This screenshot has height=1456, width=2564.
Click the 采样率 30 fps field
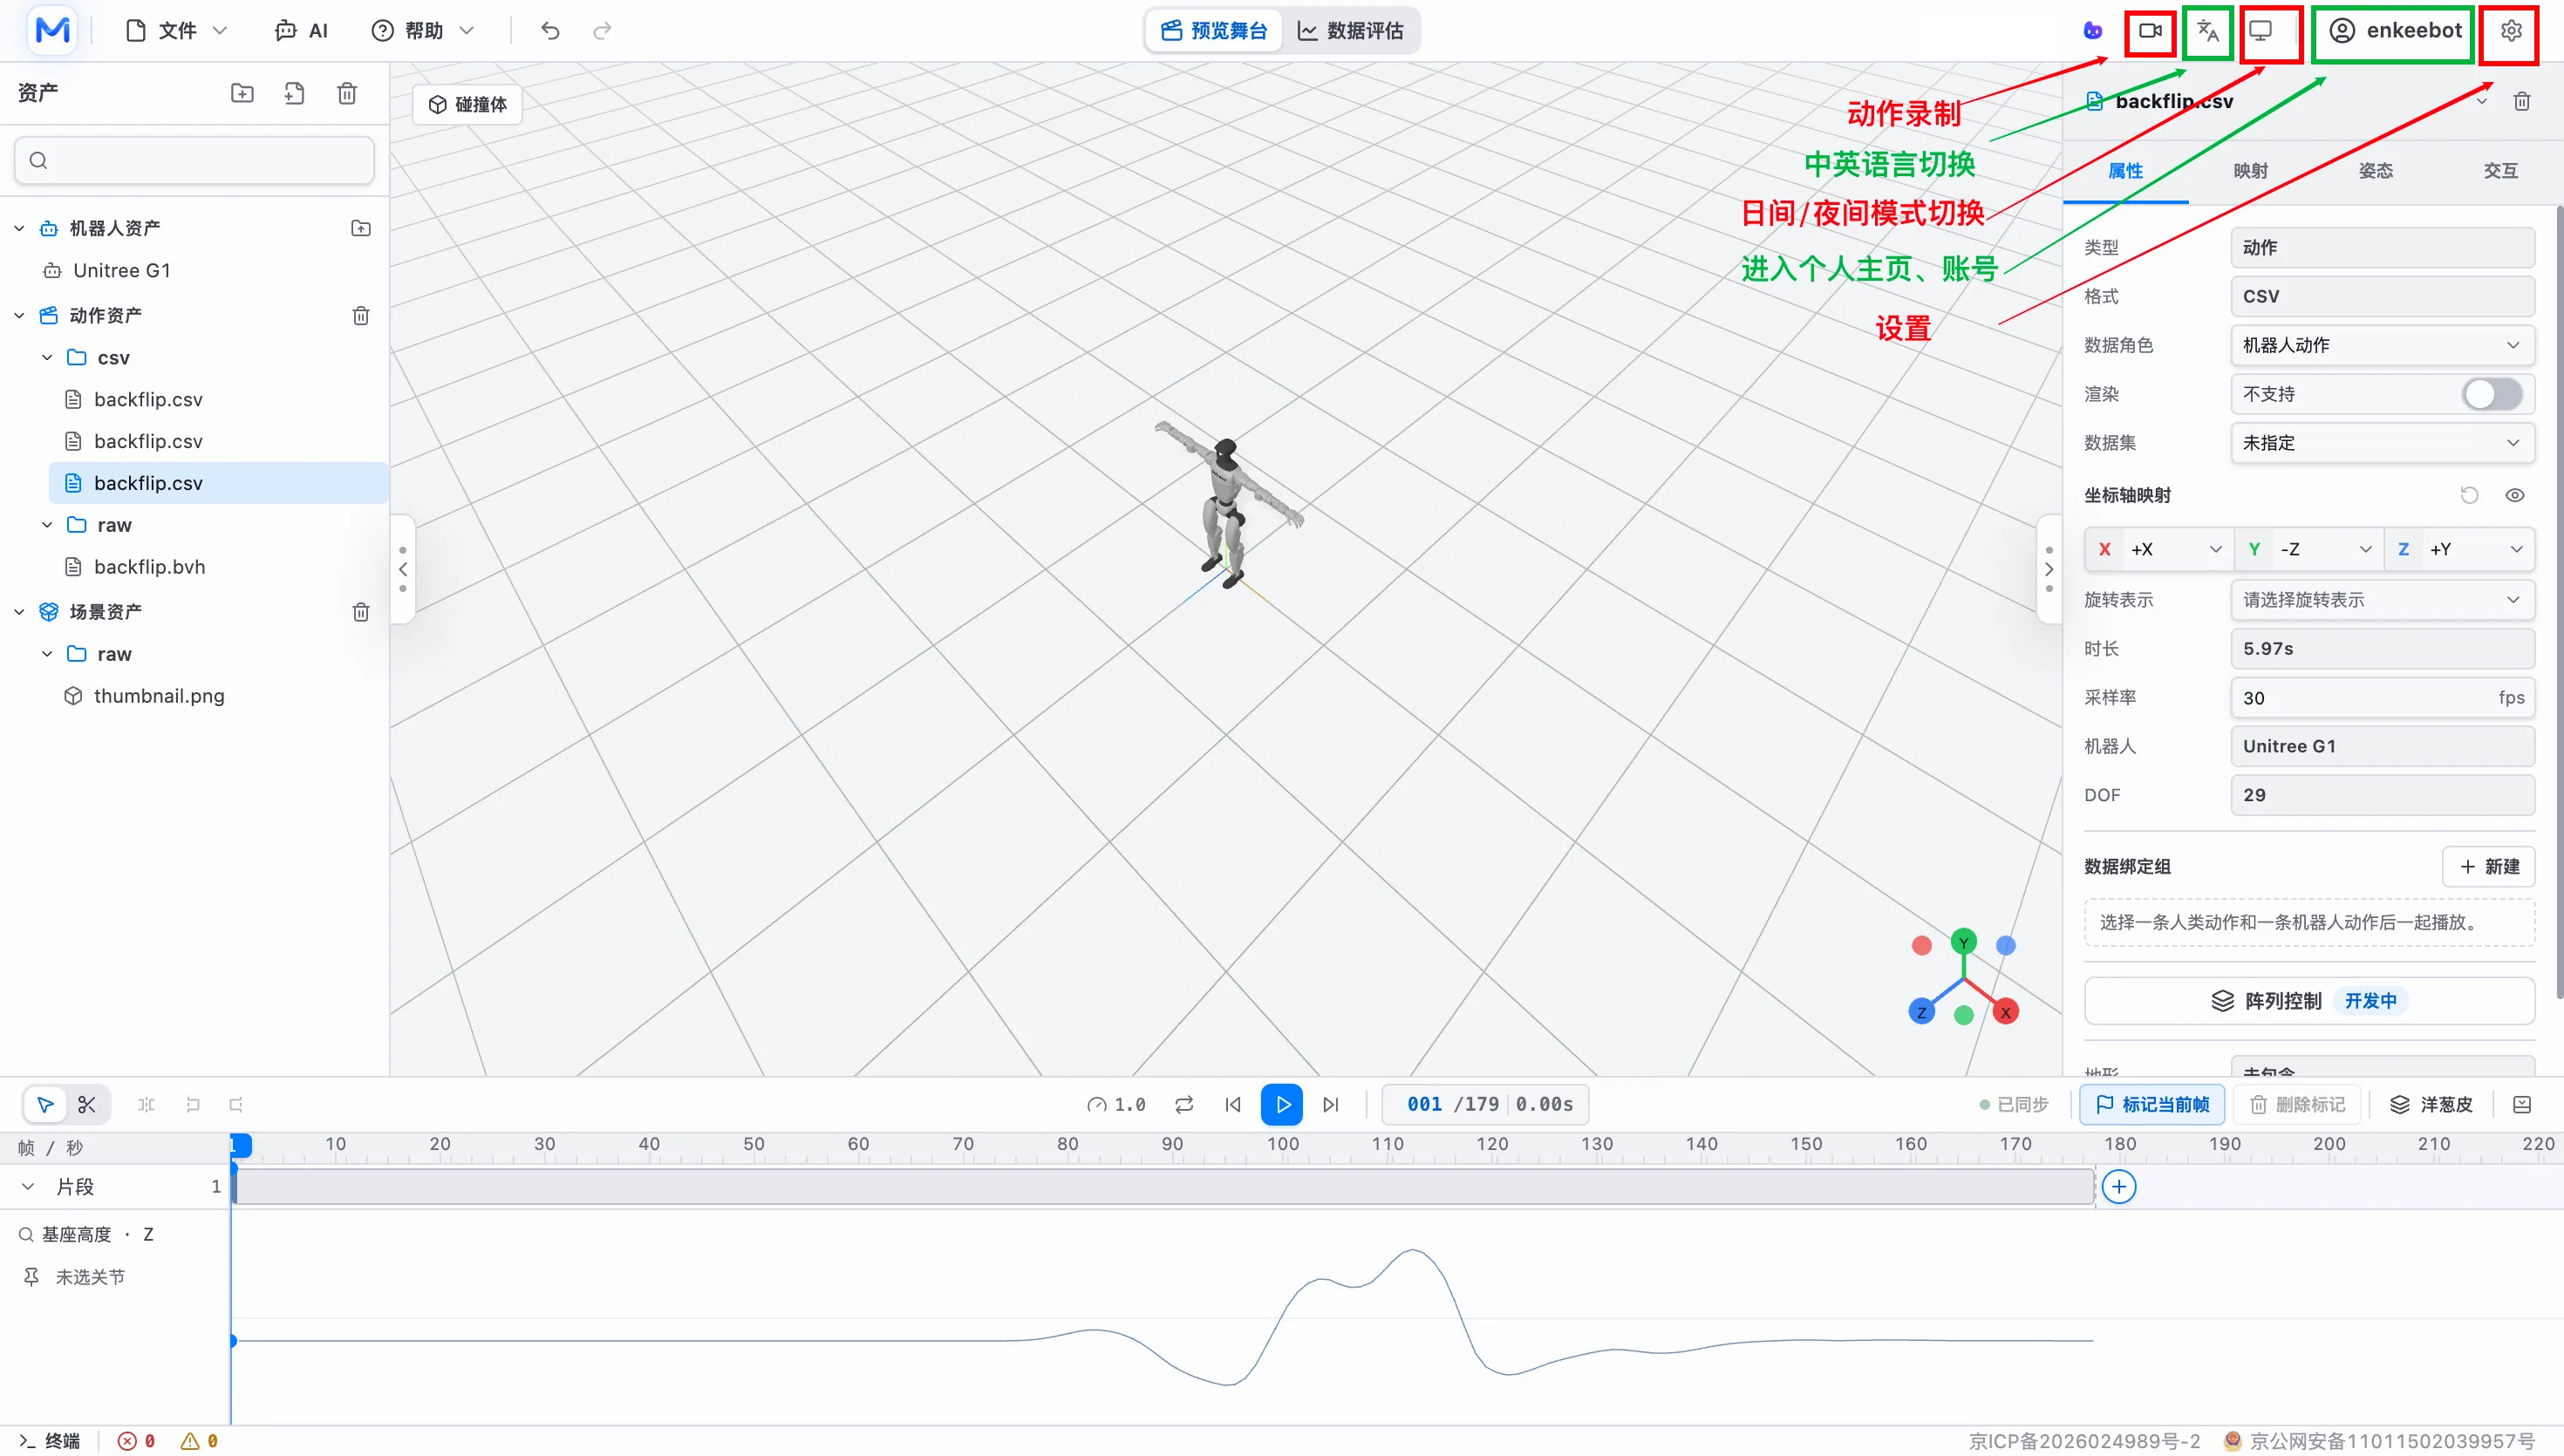tap(2382, 698)
